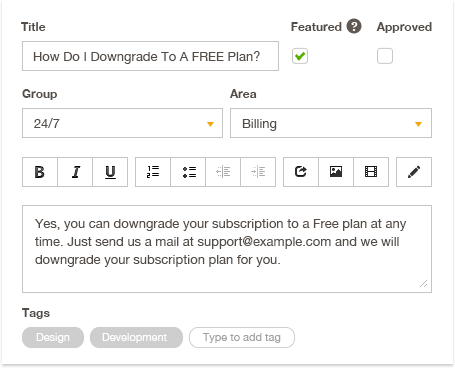Insert a numbered list
The width and height of the screenshot is (455, 368).
(x=153, y=172)
